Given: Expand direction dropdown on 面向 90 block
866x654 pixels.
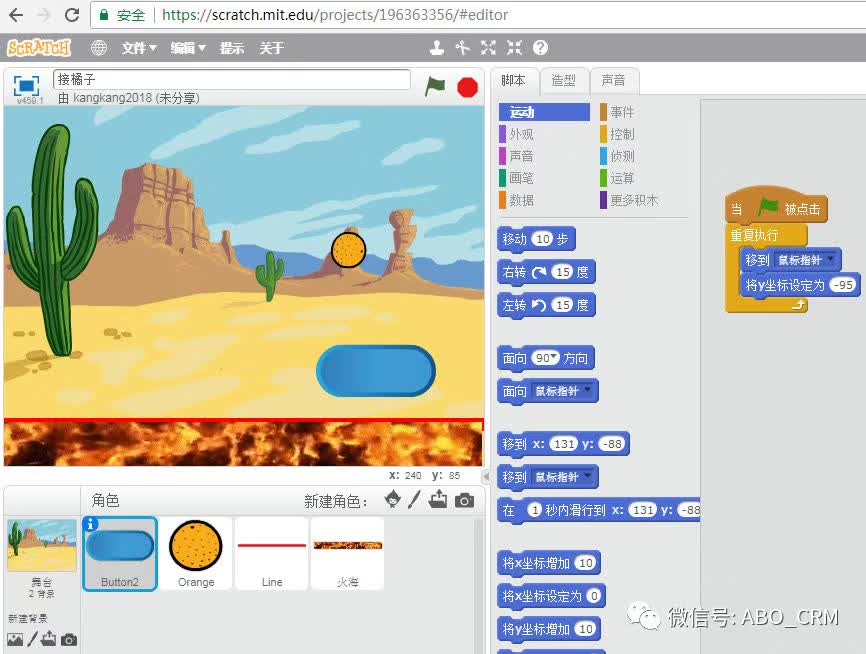Looking at the screenshot, I should [x=554, y=357].
